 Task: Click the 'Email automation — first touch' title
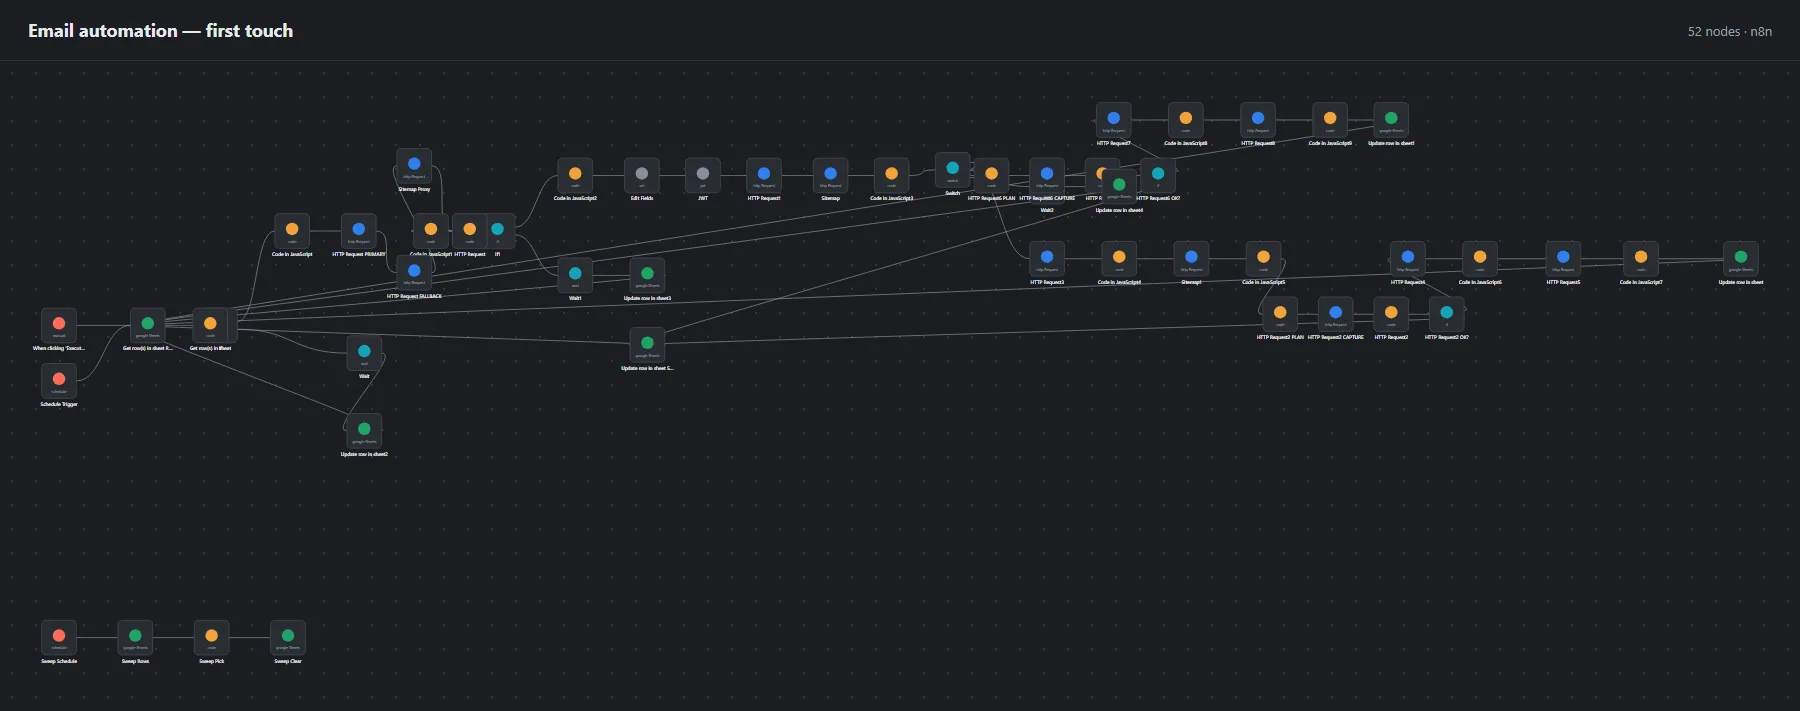coord(161,31)
